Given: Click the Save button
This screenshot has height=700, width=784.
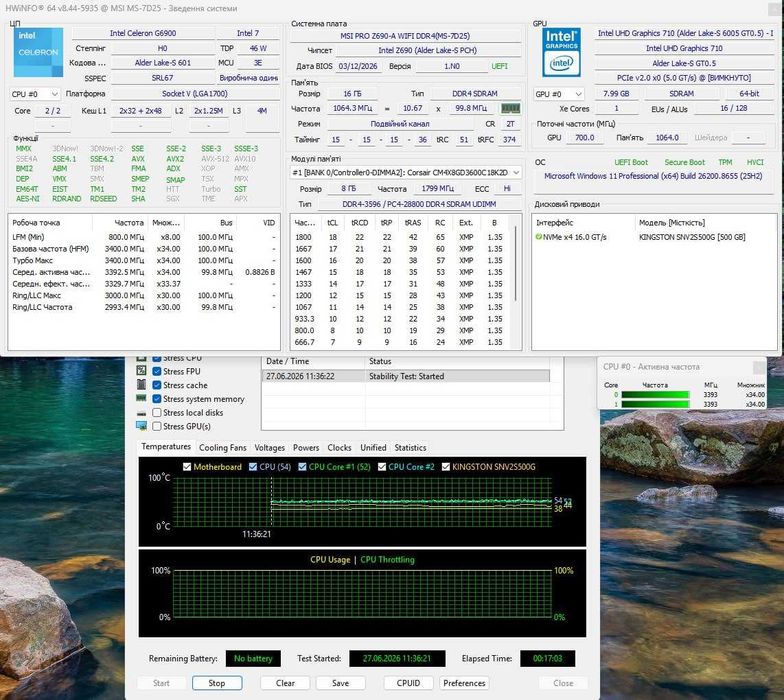Looking at the screenshot, I should [340, 683].
